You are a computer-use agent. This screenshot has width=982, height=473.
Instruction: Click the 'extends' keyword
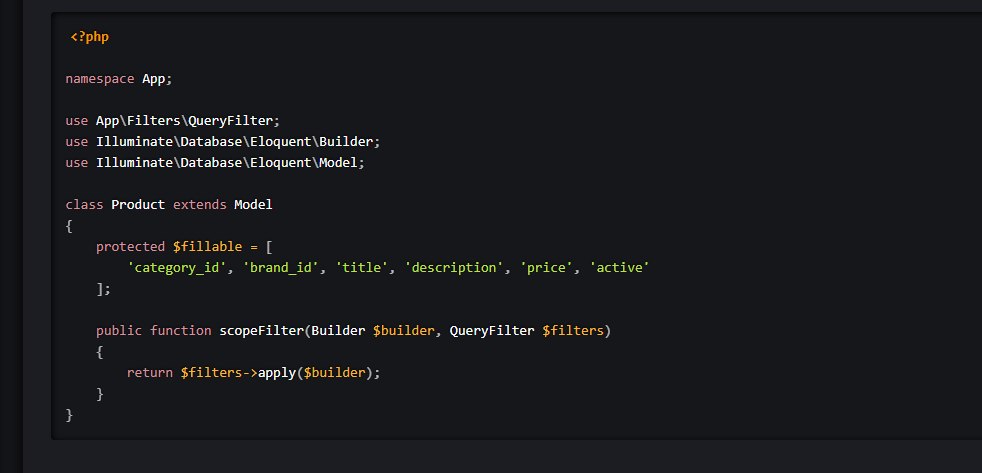pyautogui.click(x=200, y=205)
